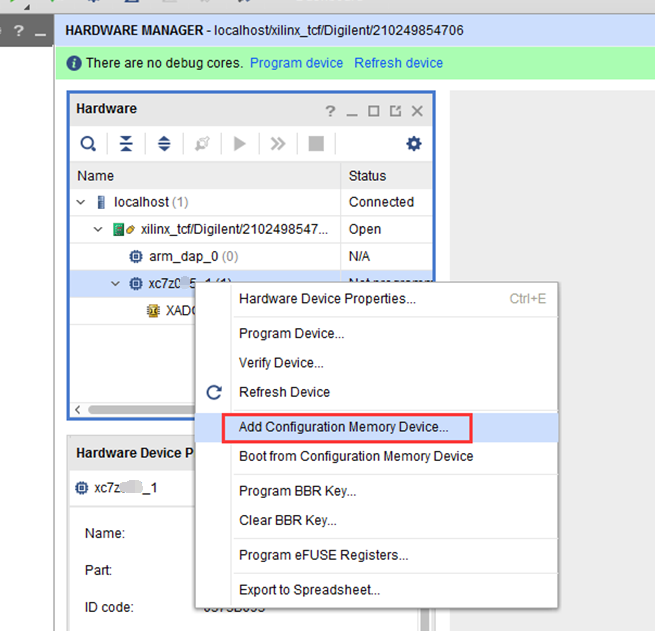The width and height of the screenshot is (655, 631).
Task: Run trigger immediate double-arrow icon
Action: pyautogui.click(x=278, y=144)
